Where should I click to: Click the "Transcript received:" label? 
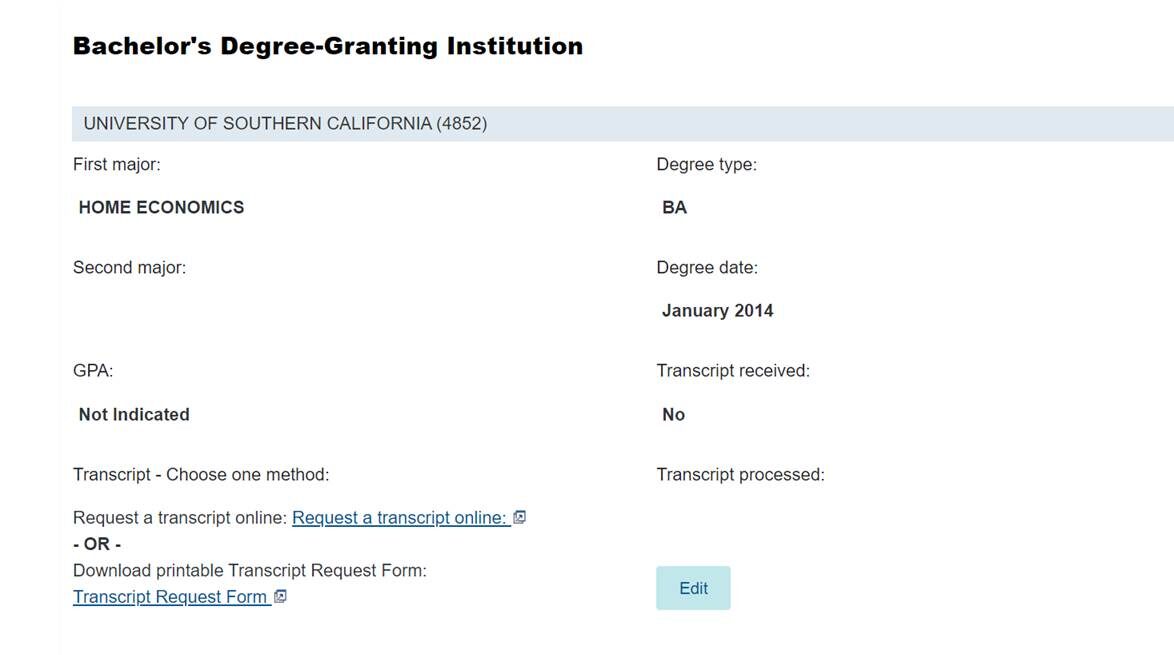(x=733, y=371)
